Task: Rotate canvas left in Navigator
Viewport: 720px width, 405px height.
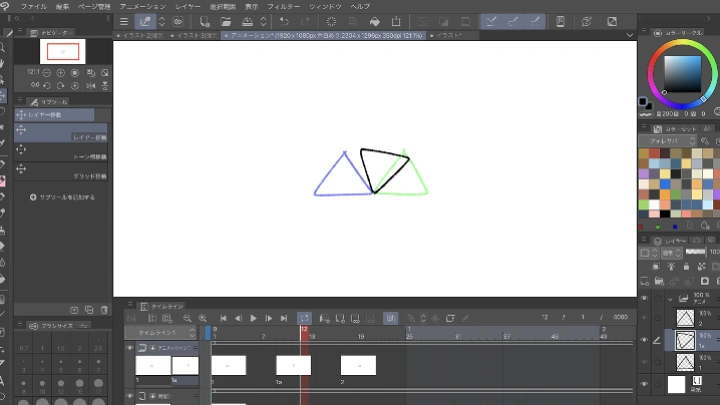Action: tap(47, 85)
